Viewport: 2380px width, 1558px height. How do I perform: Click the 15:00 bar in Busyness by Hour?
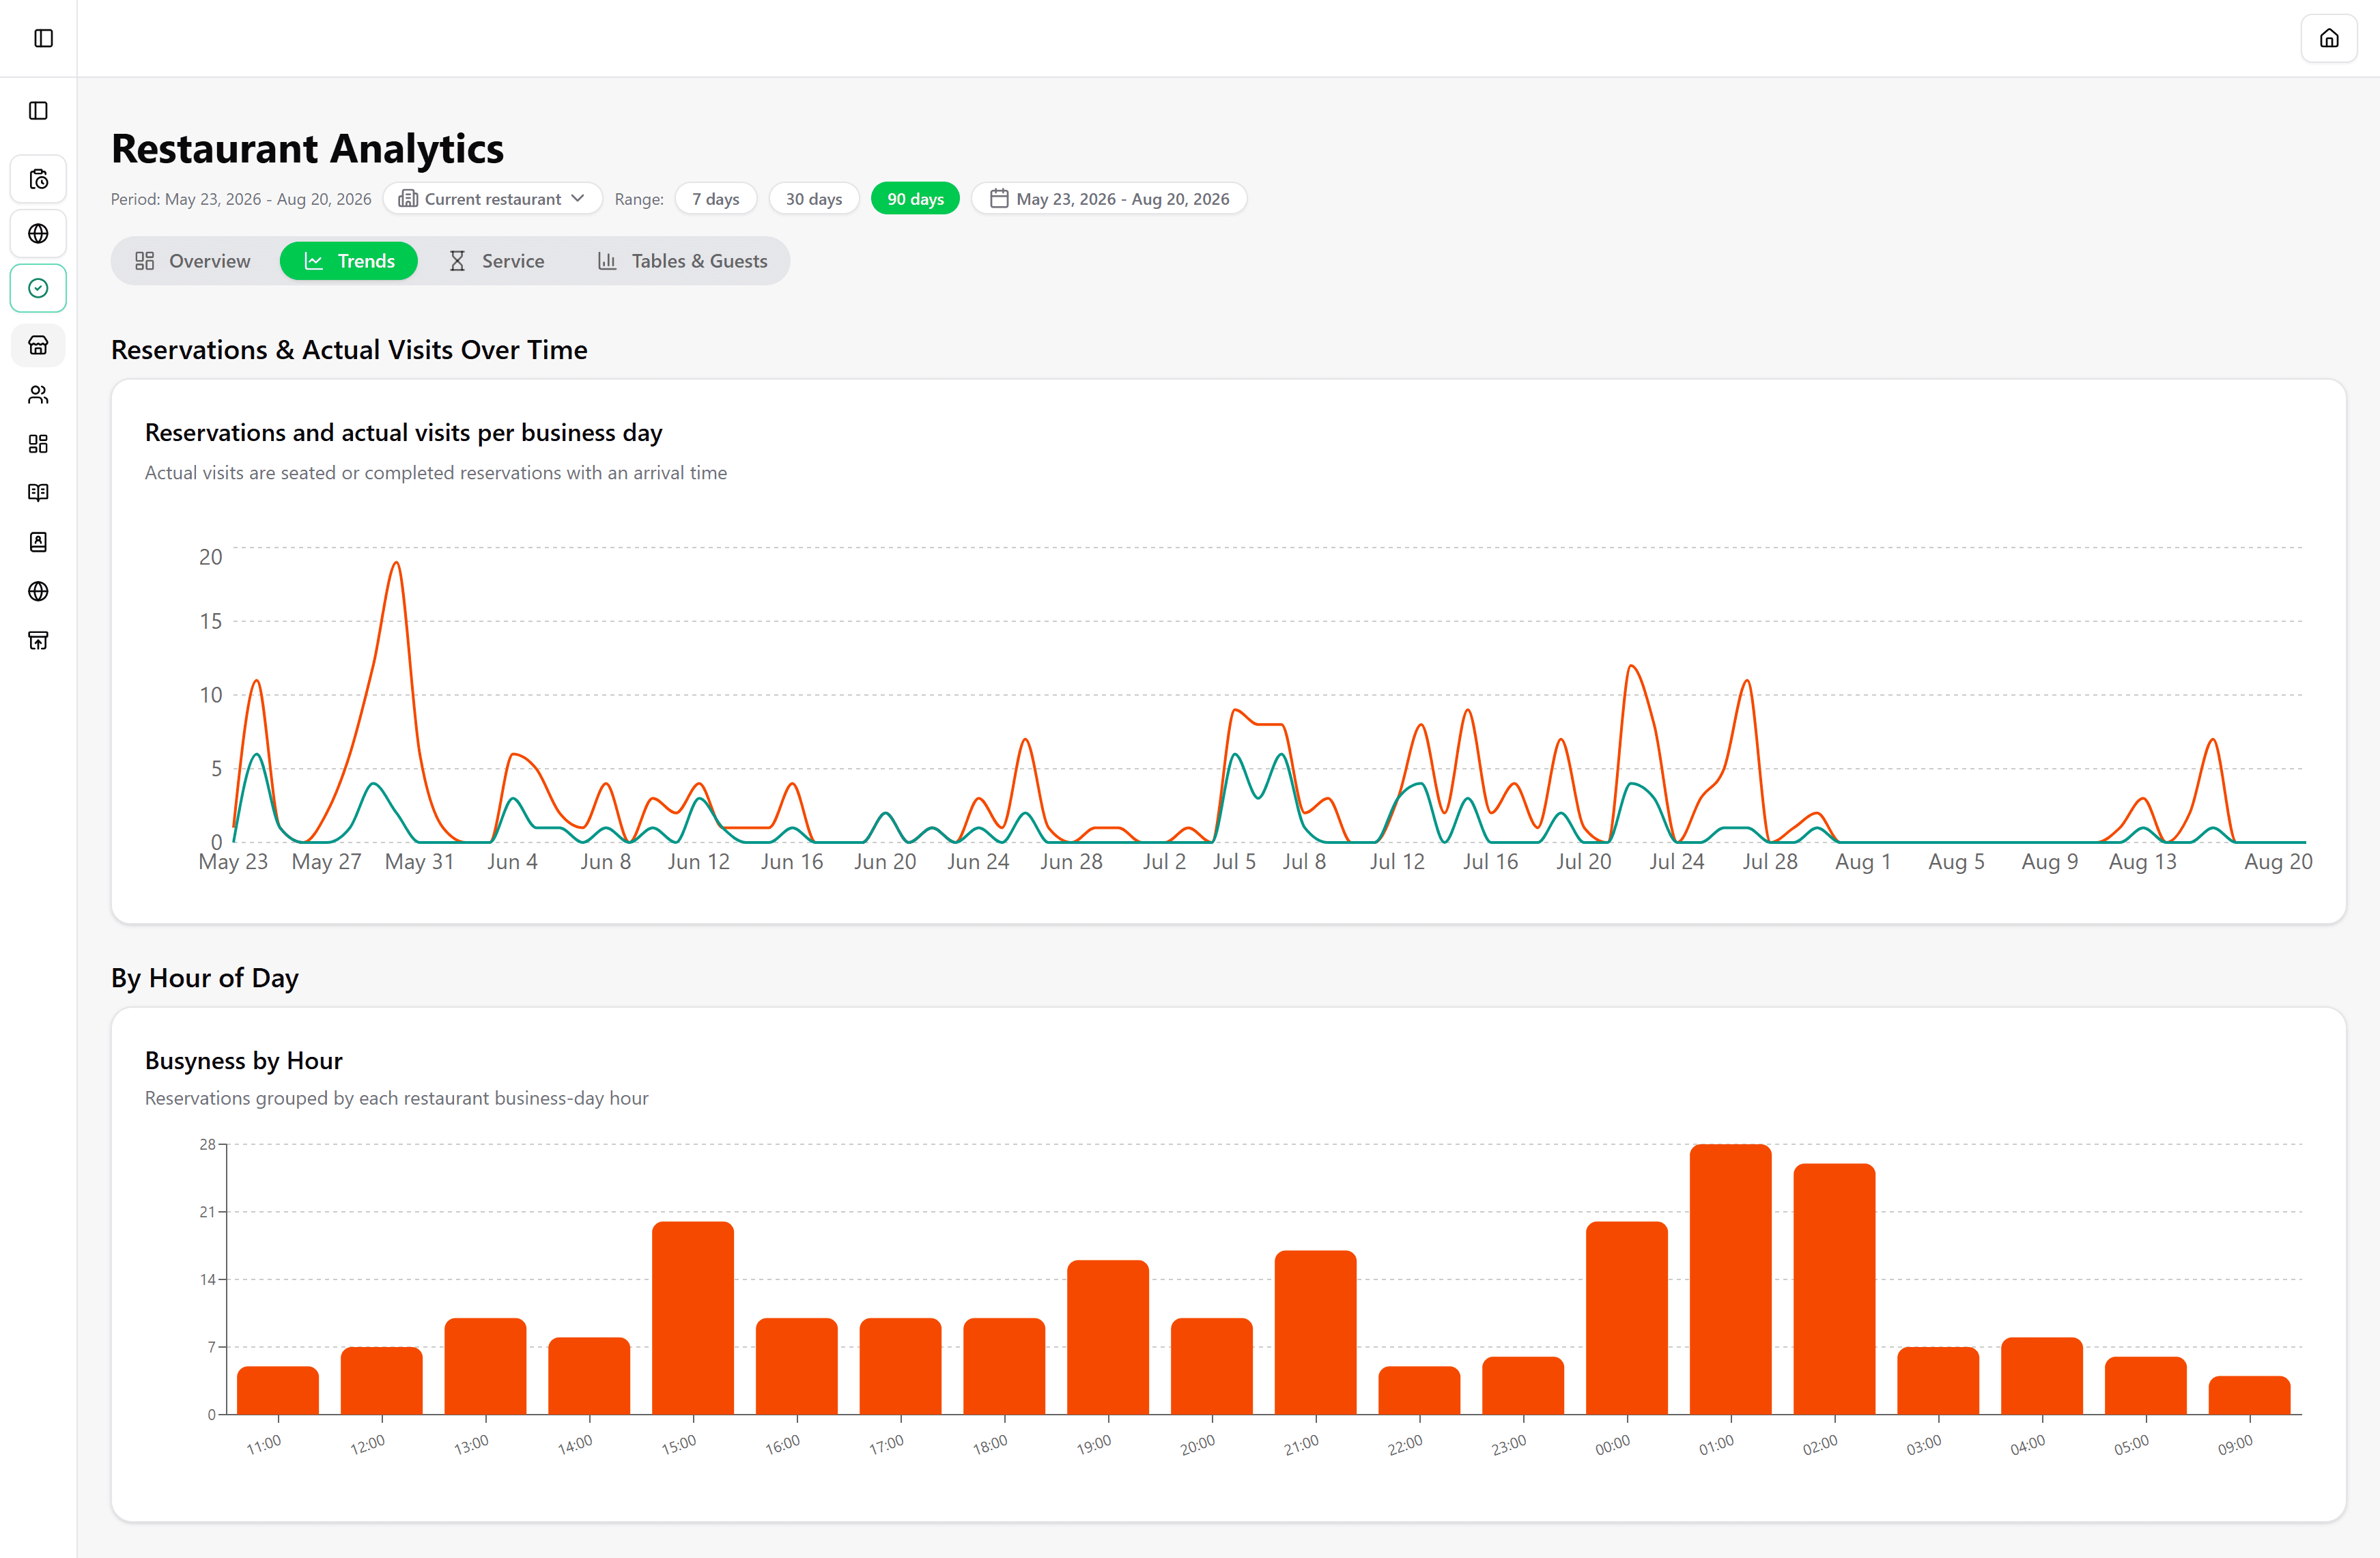click(693, 1318)
